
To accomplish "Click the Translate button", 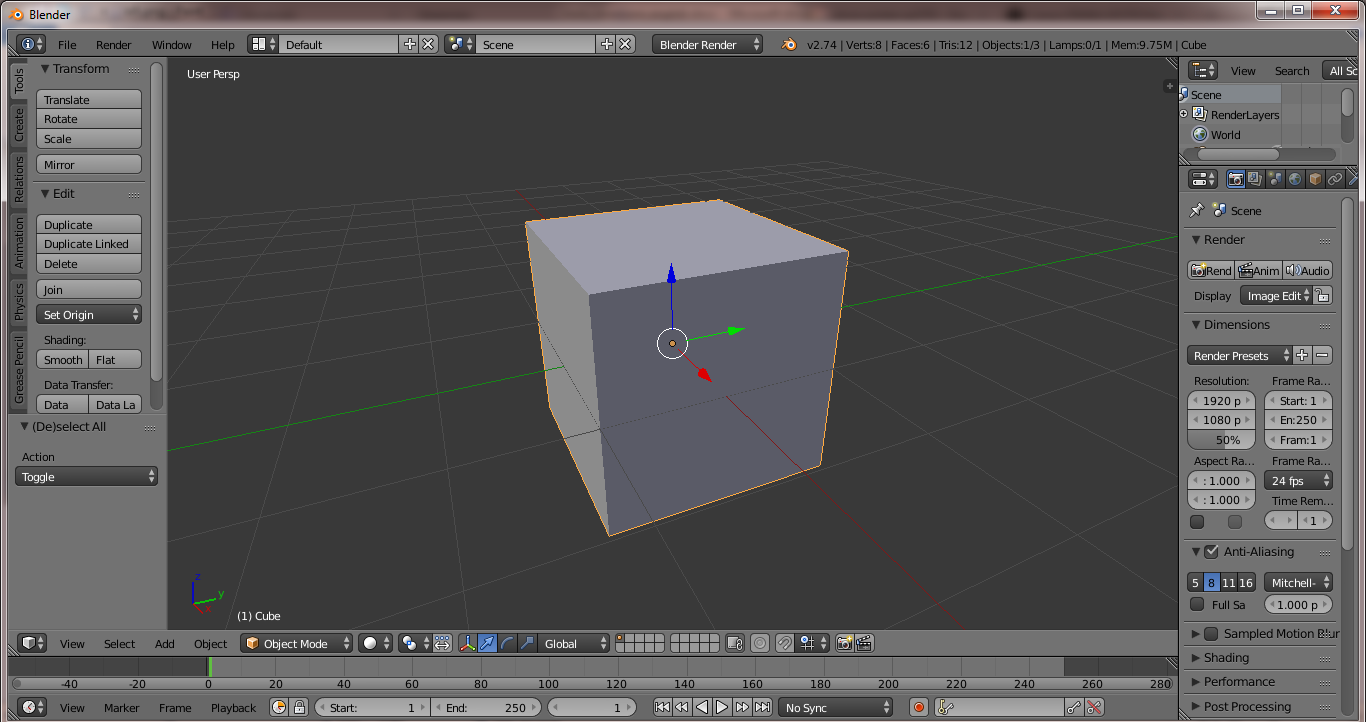I will point(89,99).
